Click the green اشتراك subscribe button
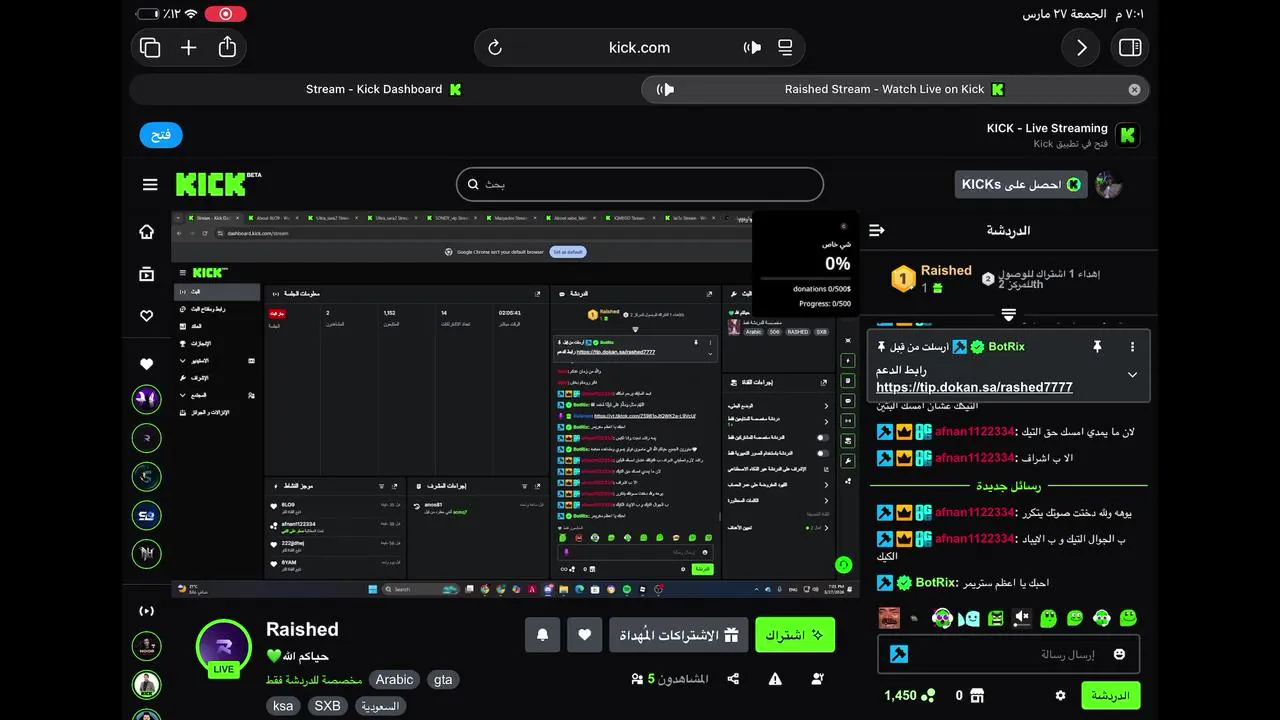The width and height of the screenshot is (1280, 720). 795,635
